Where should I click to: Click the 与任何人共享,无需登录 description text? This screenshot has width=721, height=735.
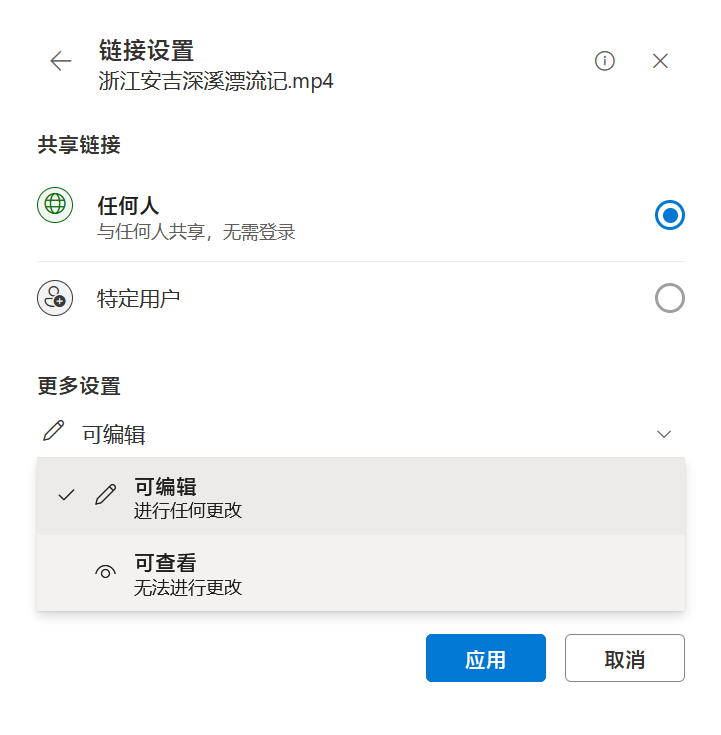pyautogui.click(x=196, y=233)
